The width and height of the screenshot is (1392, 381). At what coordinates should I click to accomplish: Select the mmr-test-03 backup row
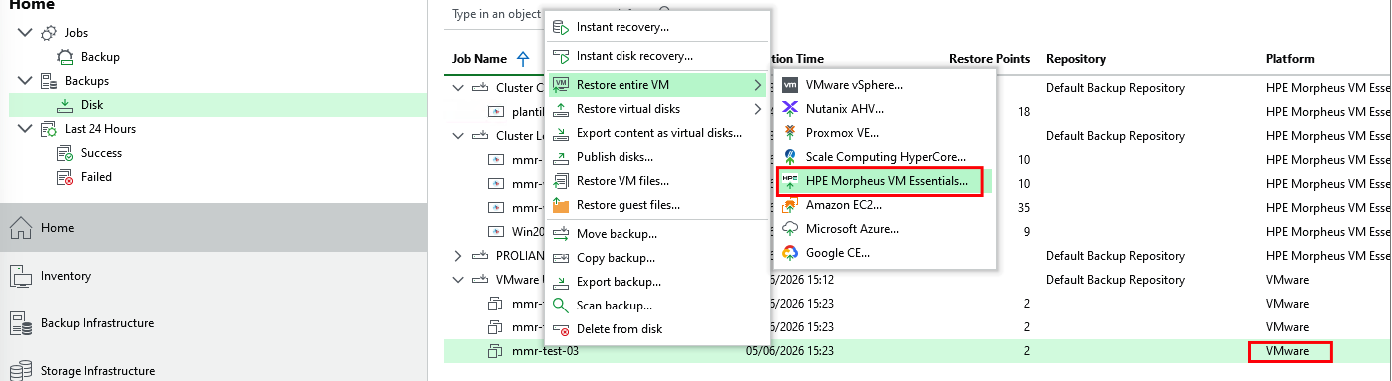(917, 351)
